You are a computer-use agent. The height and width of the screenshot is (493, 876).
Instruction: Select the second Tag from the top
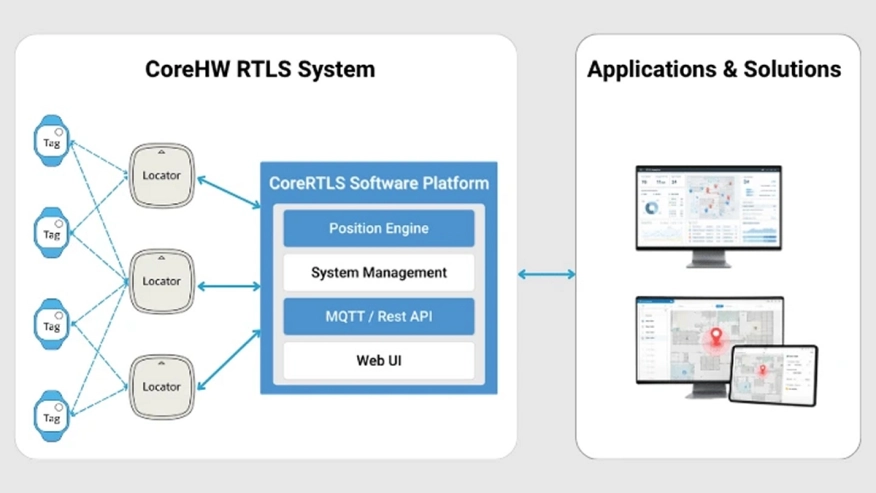(51, 233)
